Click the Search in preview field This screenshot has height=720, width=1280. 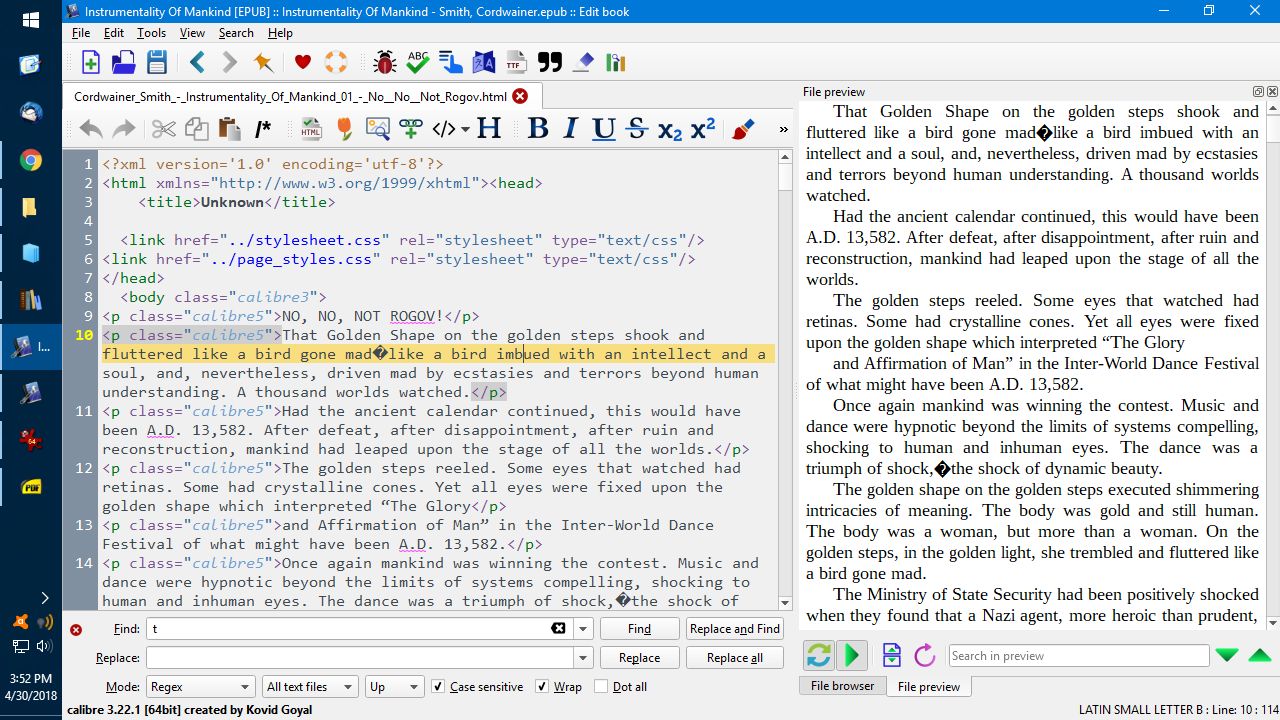pyautogui.click(x=1078, y=656)
